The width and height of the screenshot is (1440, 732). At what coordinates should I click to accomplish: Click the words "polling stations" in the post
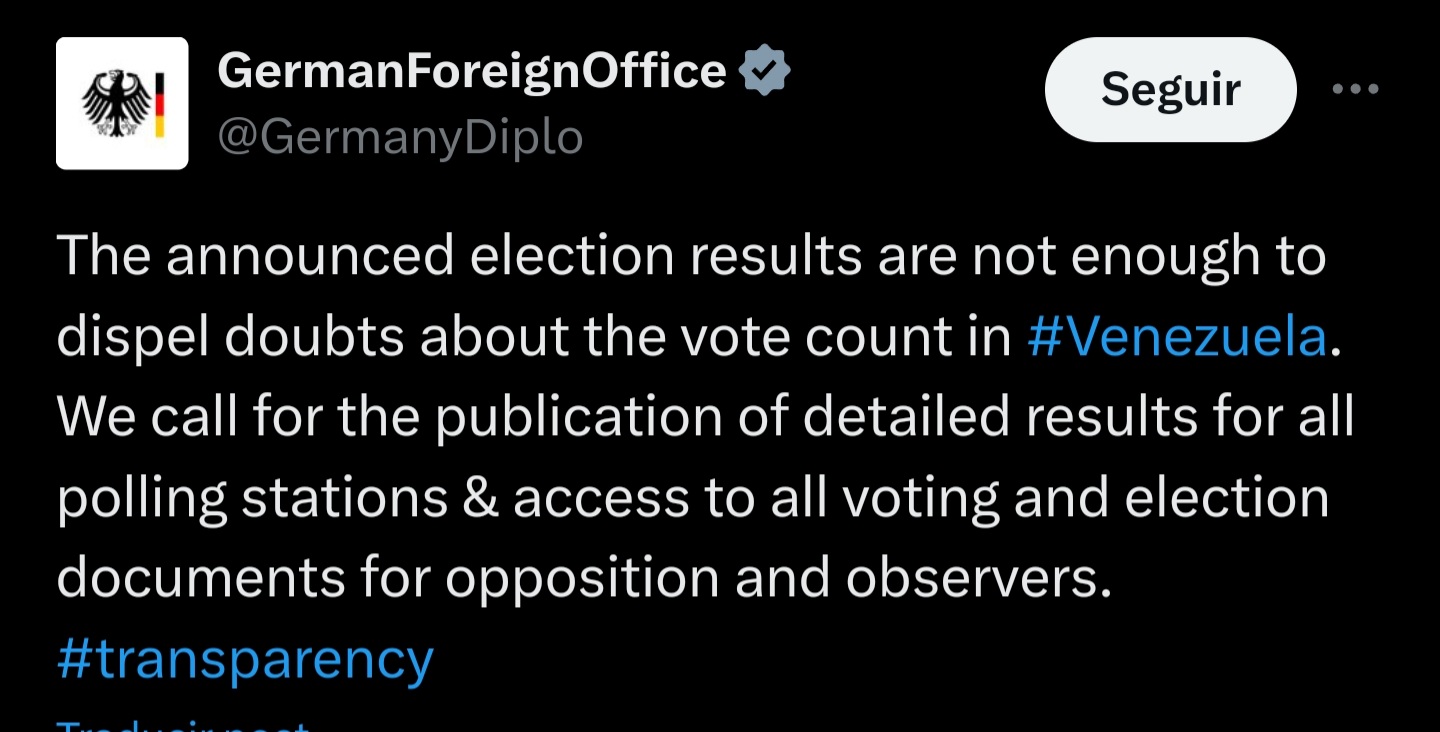252,498
